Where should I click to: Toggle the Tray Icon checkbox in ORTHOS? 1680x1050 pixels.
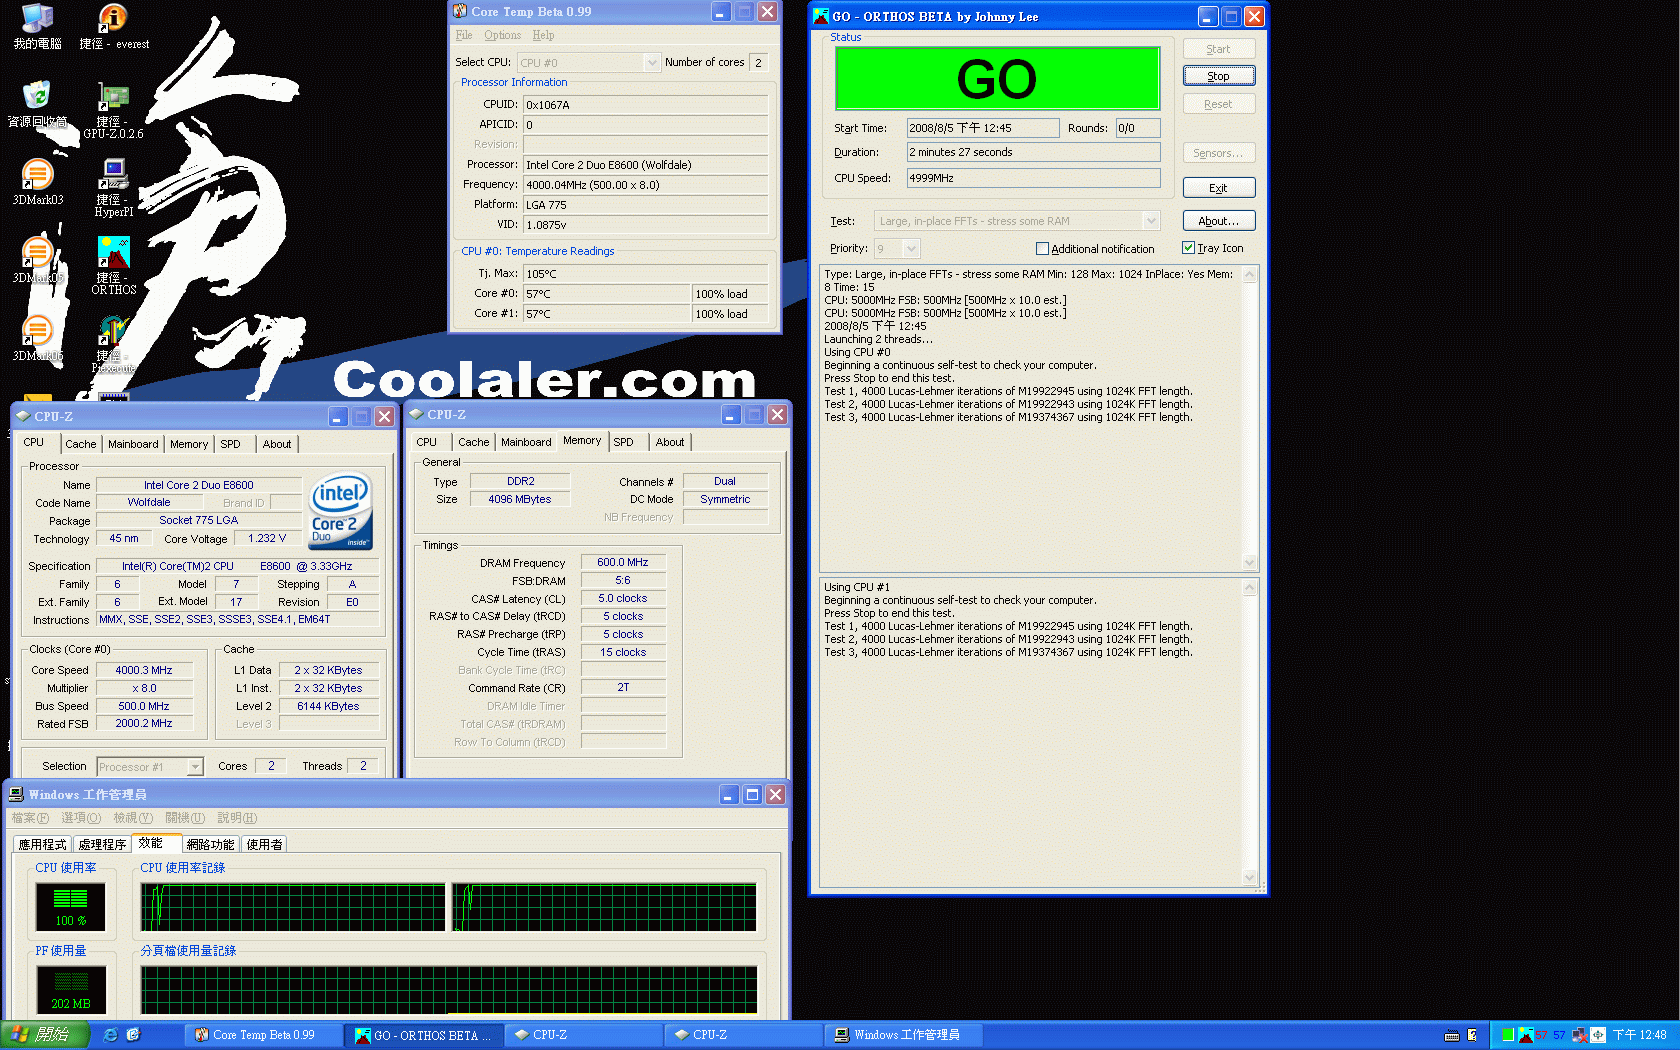tap(1188, 248)
